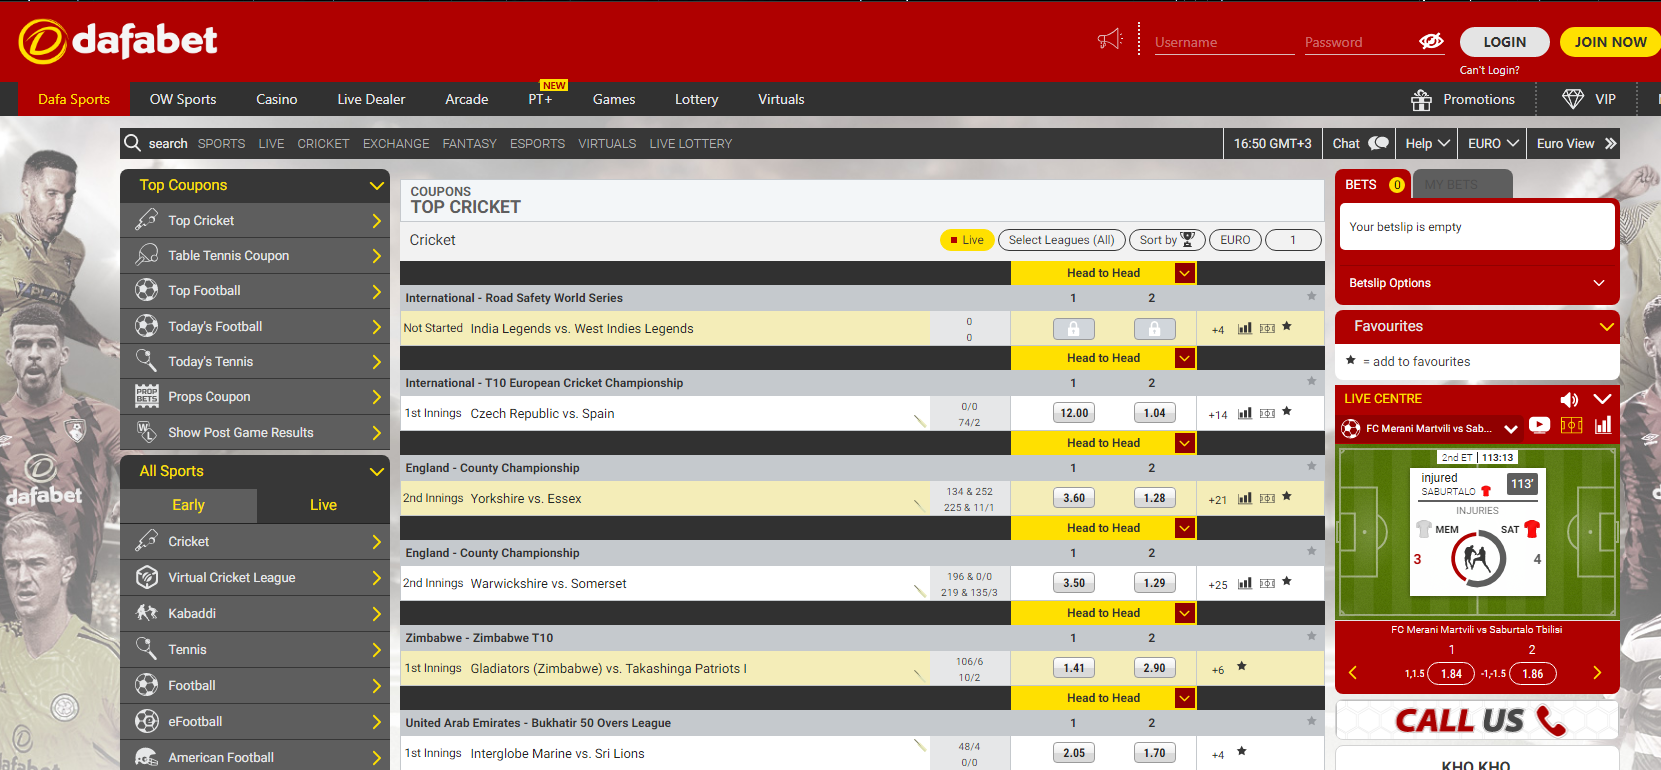Expand Betslip Options
The image size is (1661, 770).
(x=1477, y=283)
